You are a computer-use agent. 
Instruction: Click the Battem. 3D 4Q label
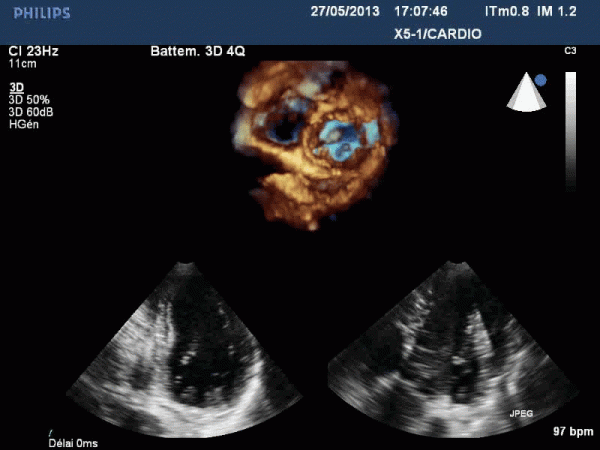pyautogui.click(x=198, y=51)
